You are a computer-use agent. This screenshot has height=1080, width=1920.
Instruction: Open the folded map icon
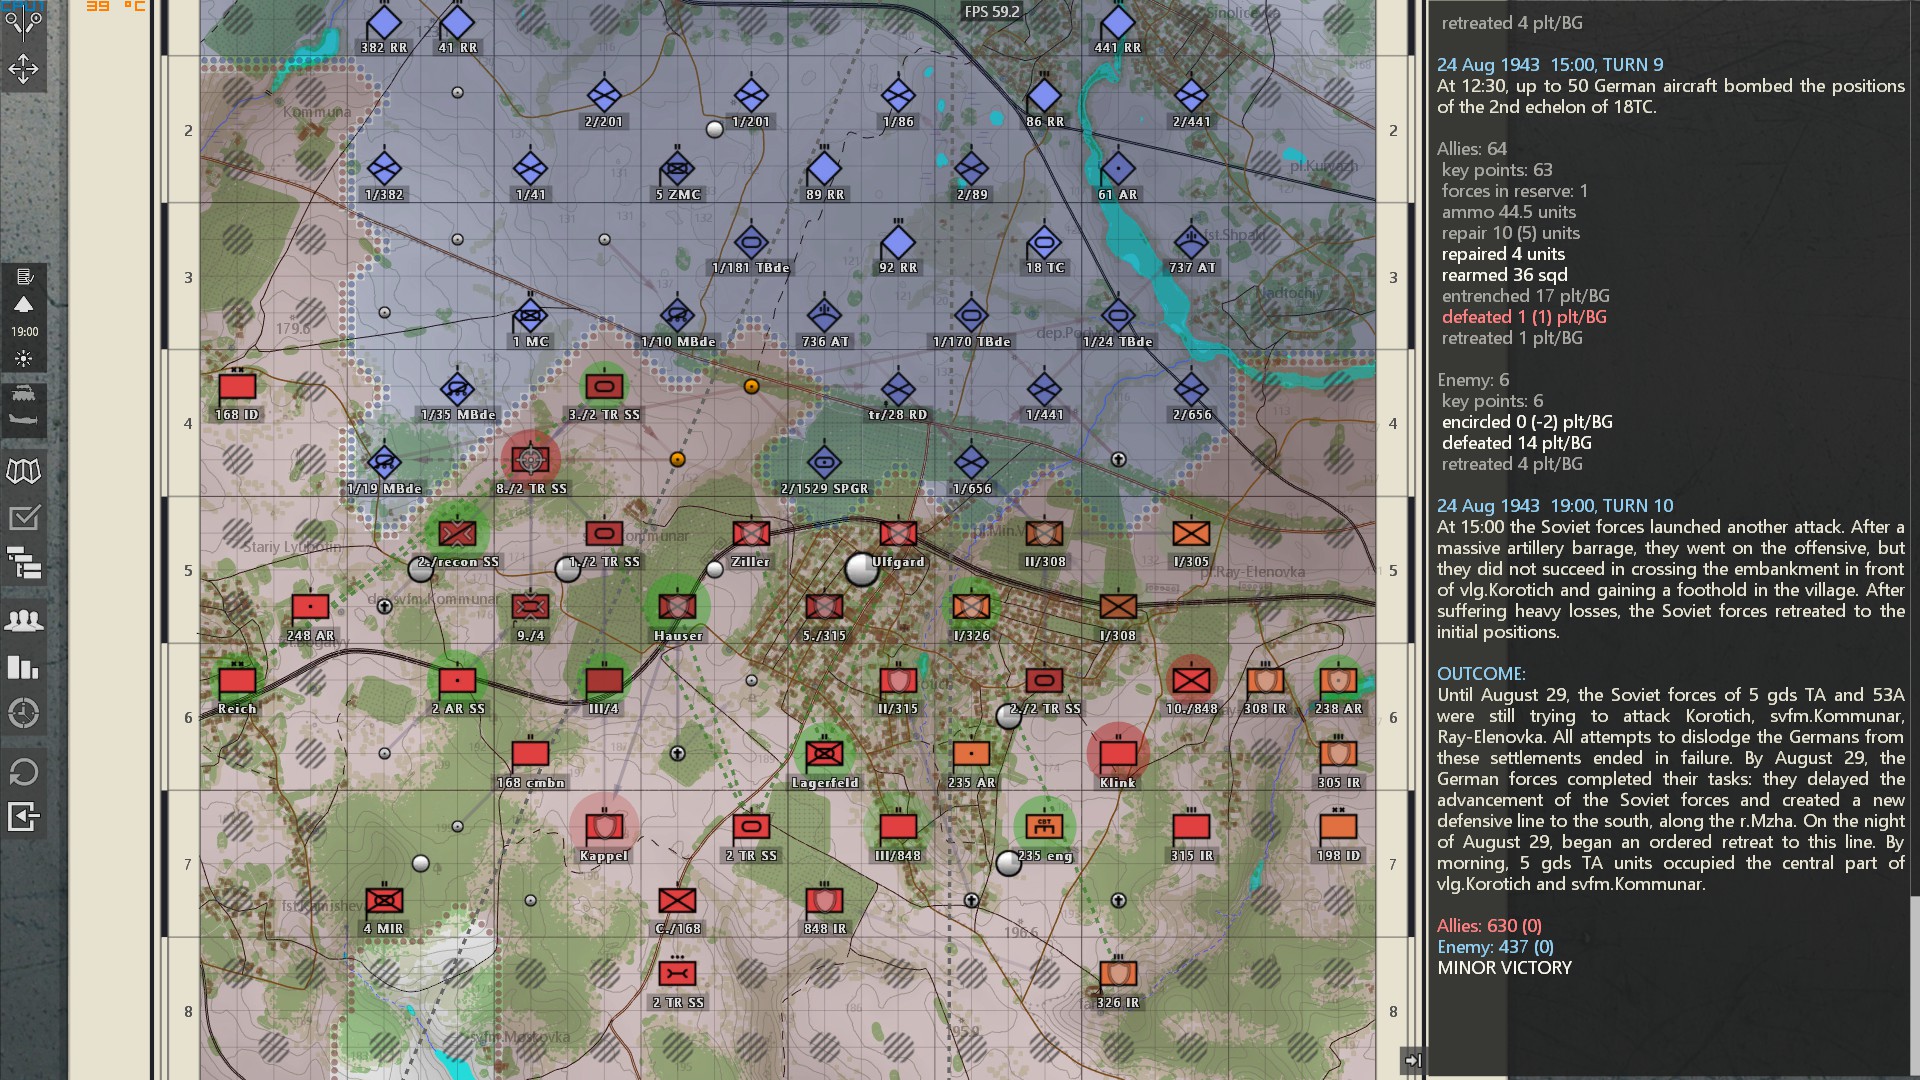24,470
